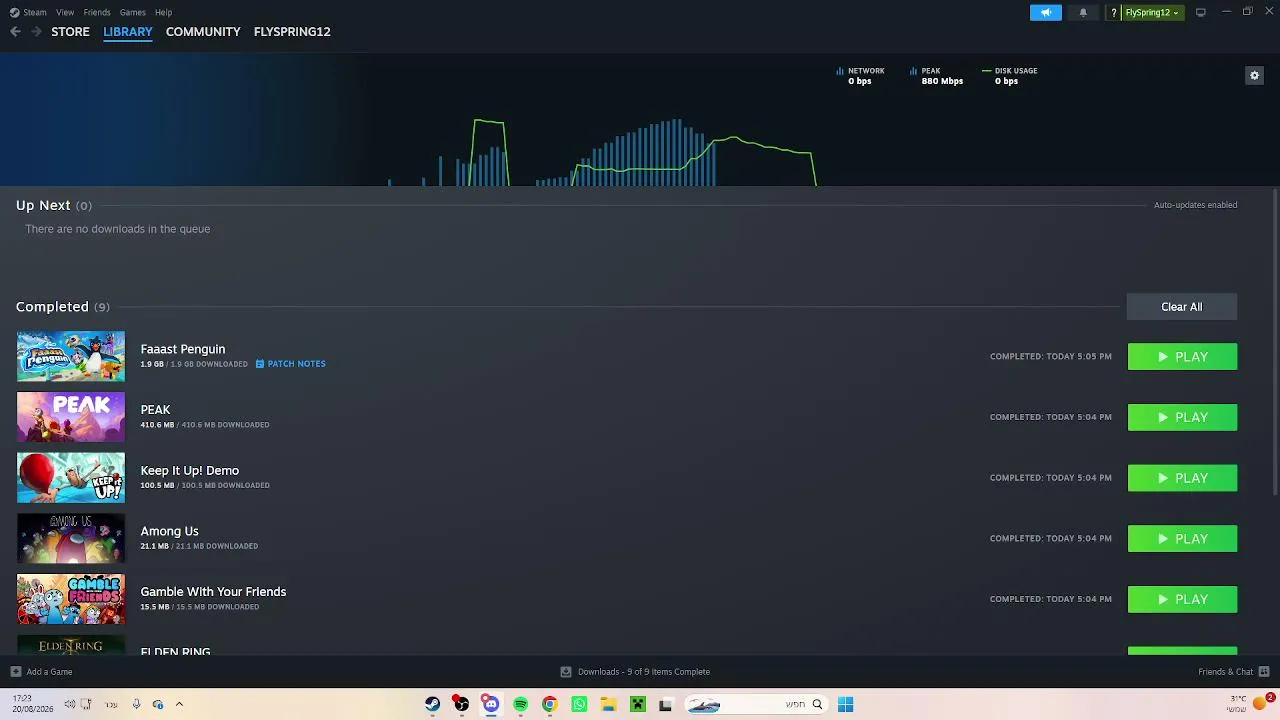Click the Auto-updates enabled text

pos(1196,205)
